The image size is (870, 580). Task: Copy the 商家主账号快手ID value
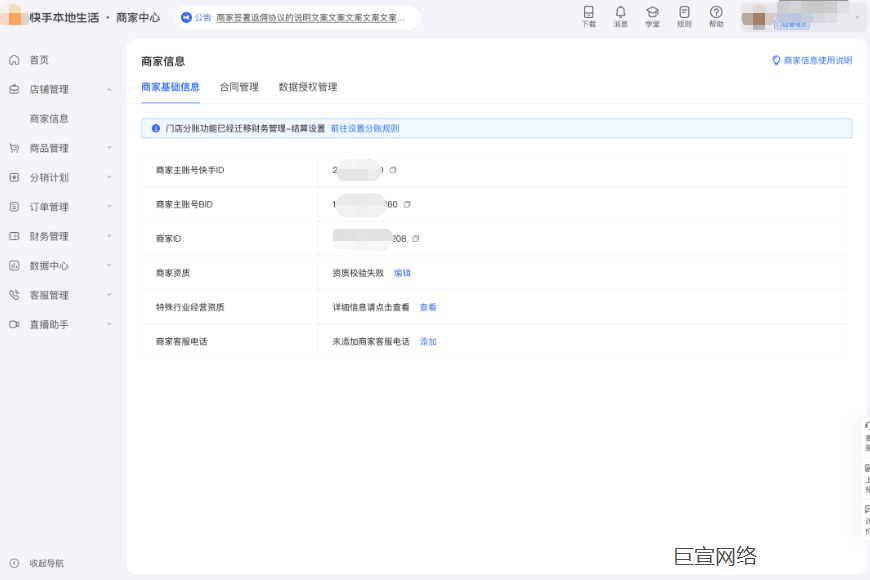(393, 170)
